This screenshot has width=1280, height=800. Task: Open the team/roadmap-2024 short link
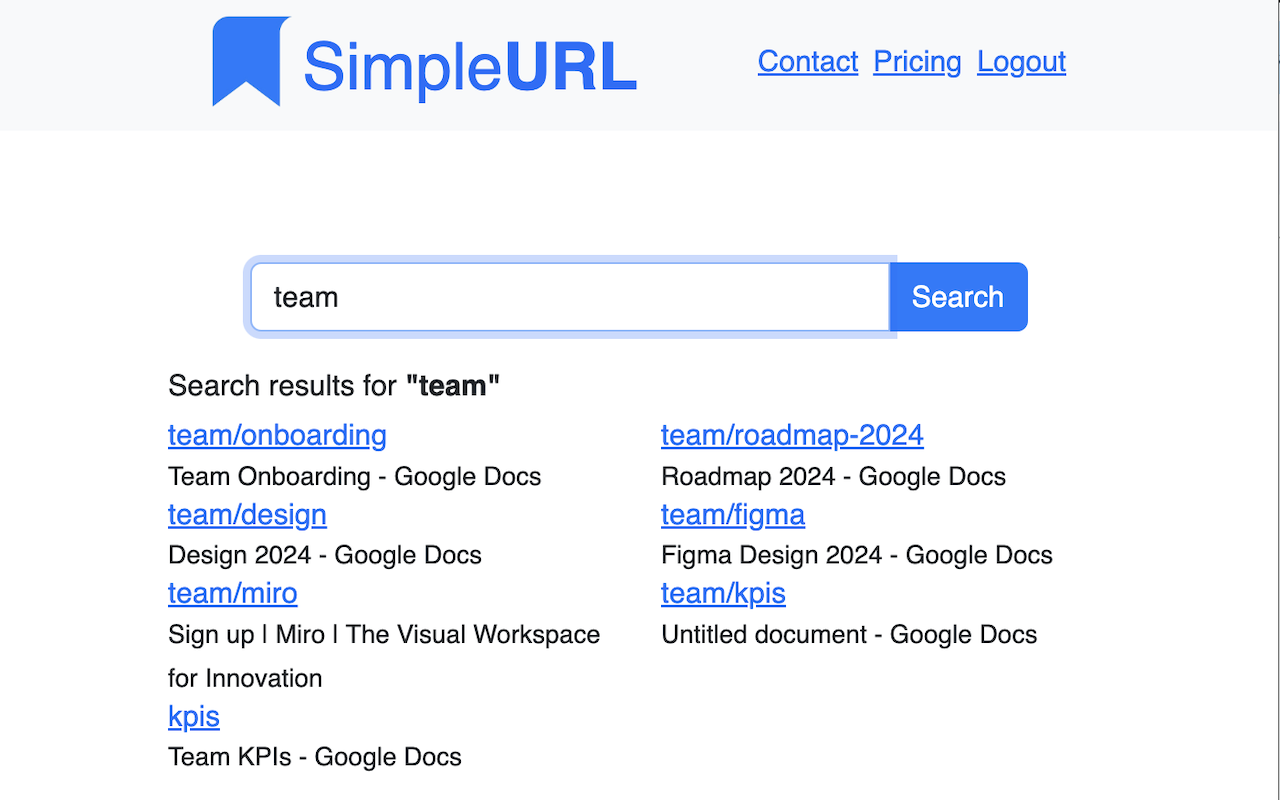pyautogui.click(x=792, y=435)
